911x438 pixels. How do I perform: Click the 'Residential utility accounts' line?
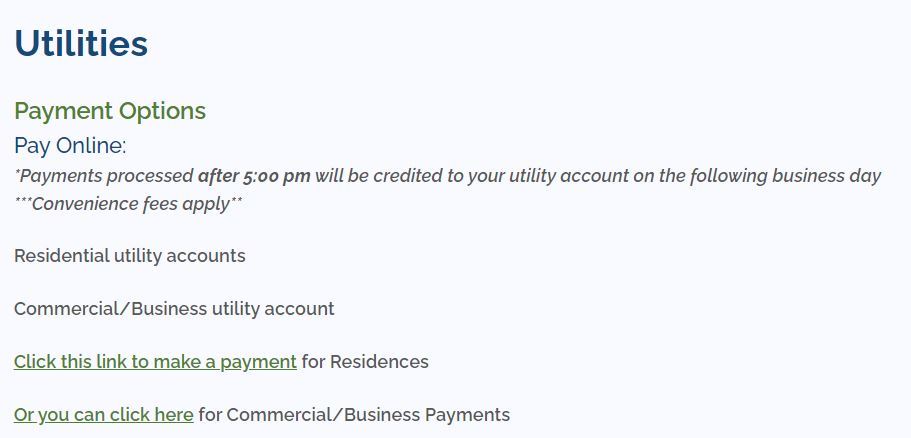pyautogui.click(x=129, y=256)
